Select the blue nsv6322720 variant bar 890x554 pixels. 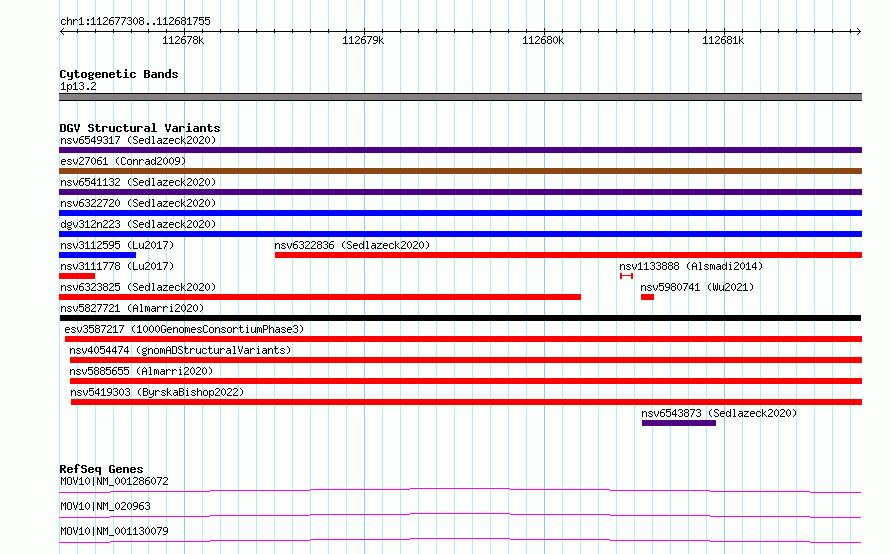pyautogui.click(x=460, y=213)
